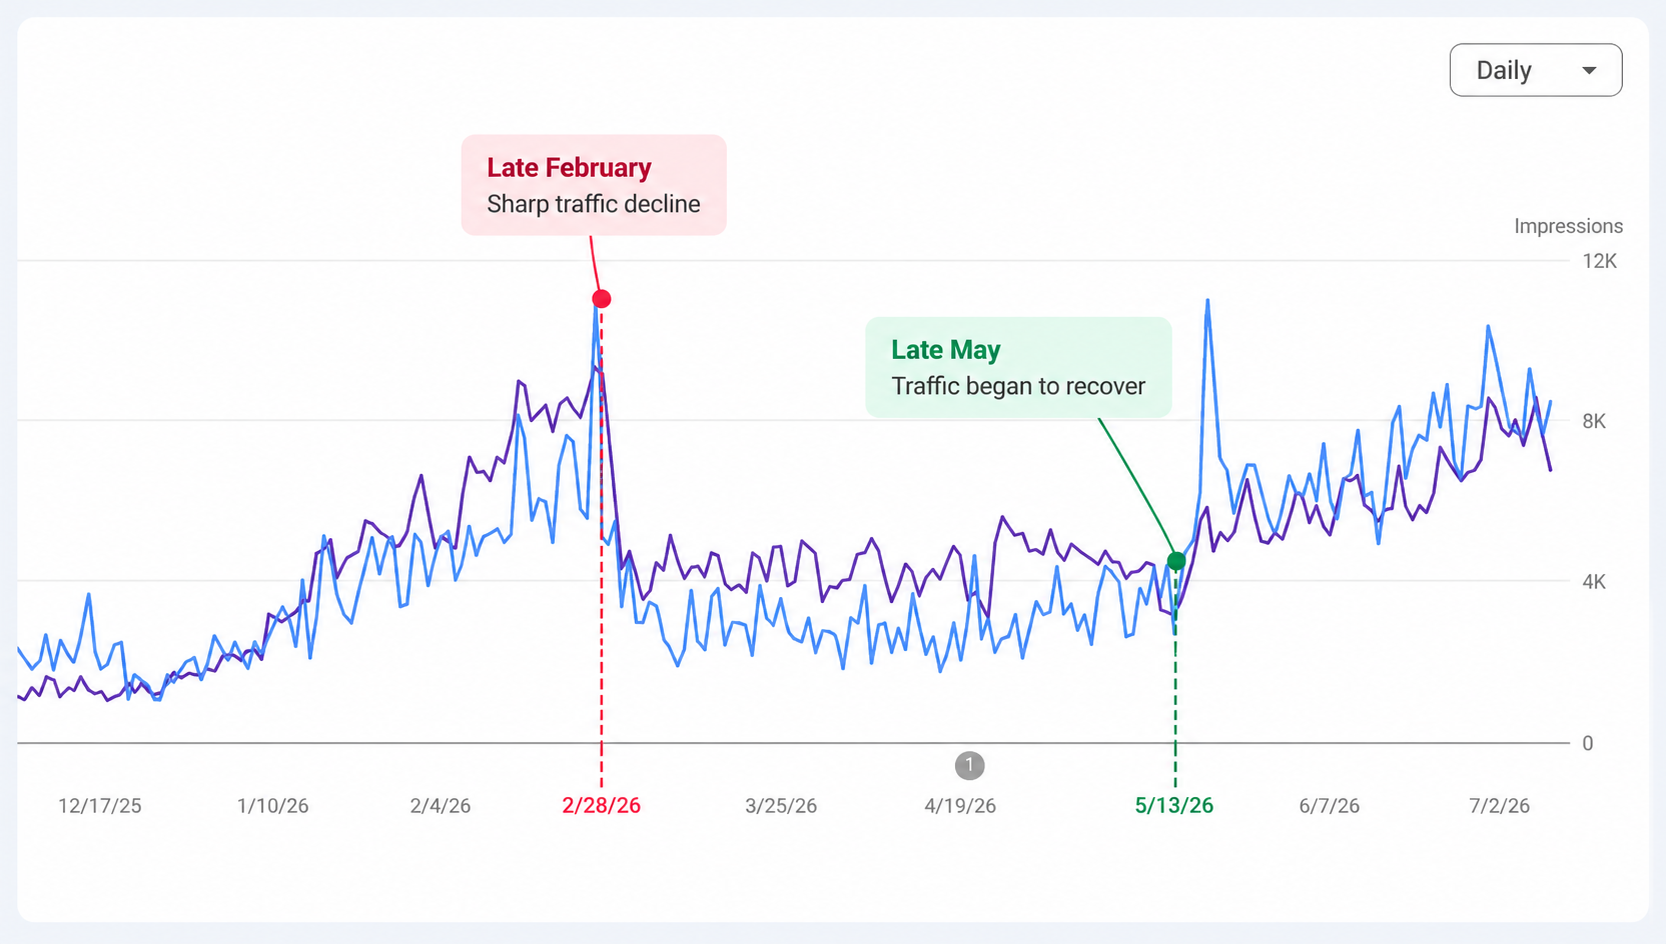Click the 2/28/26 date label

click(x=601, y=806)
